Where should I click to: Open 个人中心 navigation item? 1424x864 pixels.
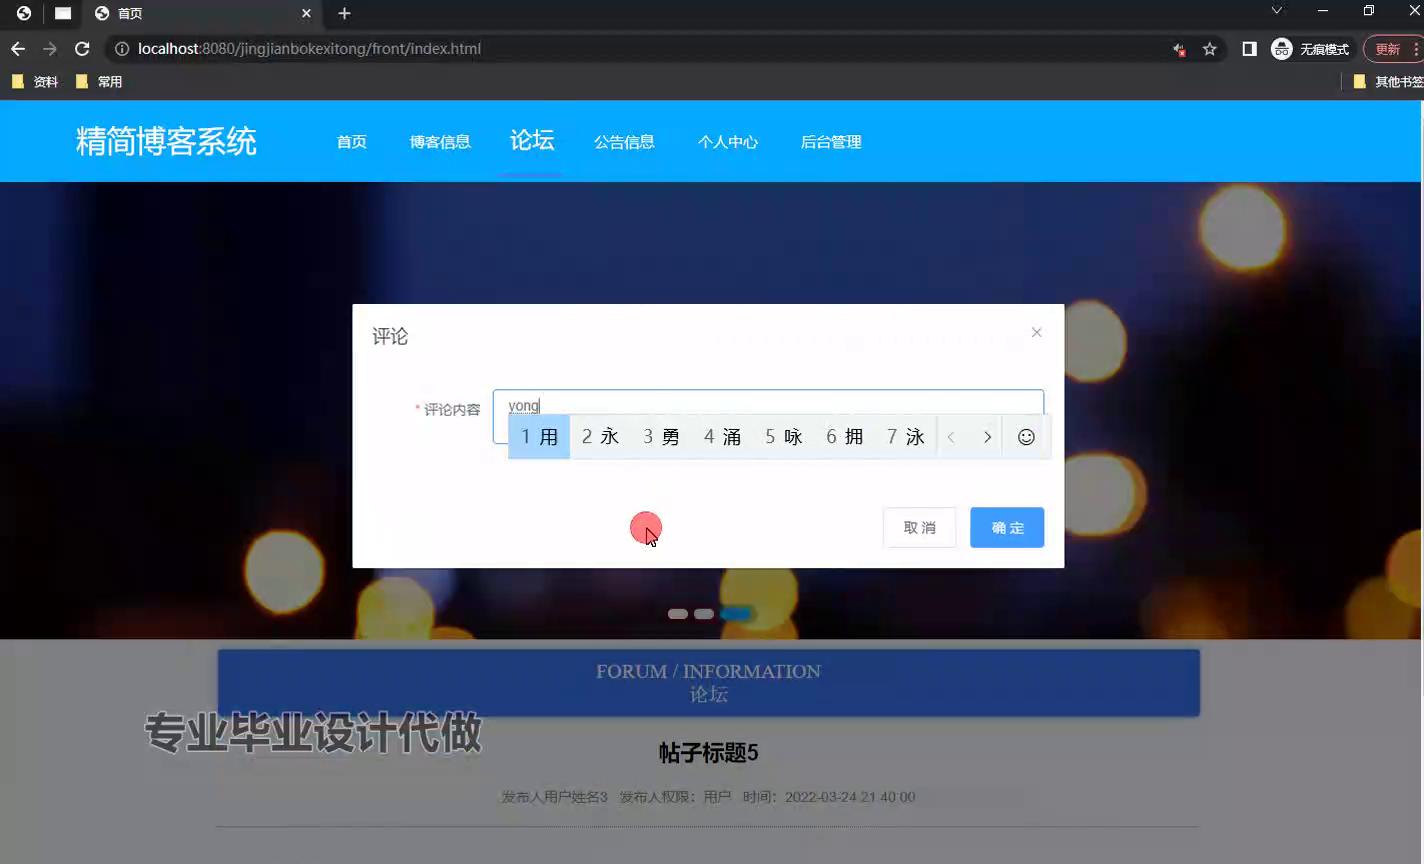[727, 142]
